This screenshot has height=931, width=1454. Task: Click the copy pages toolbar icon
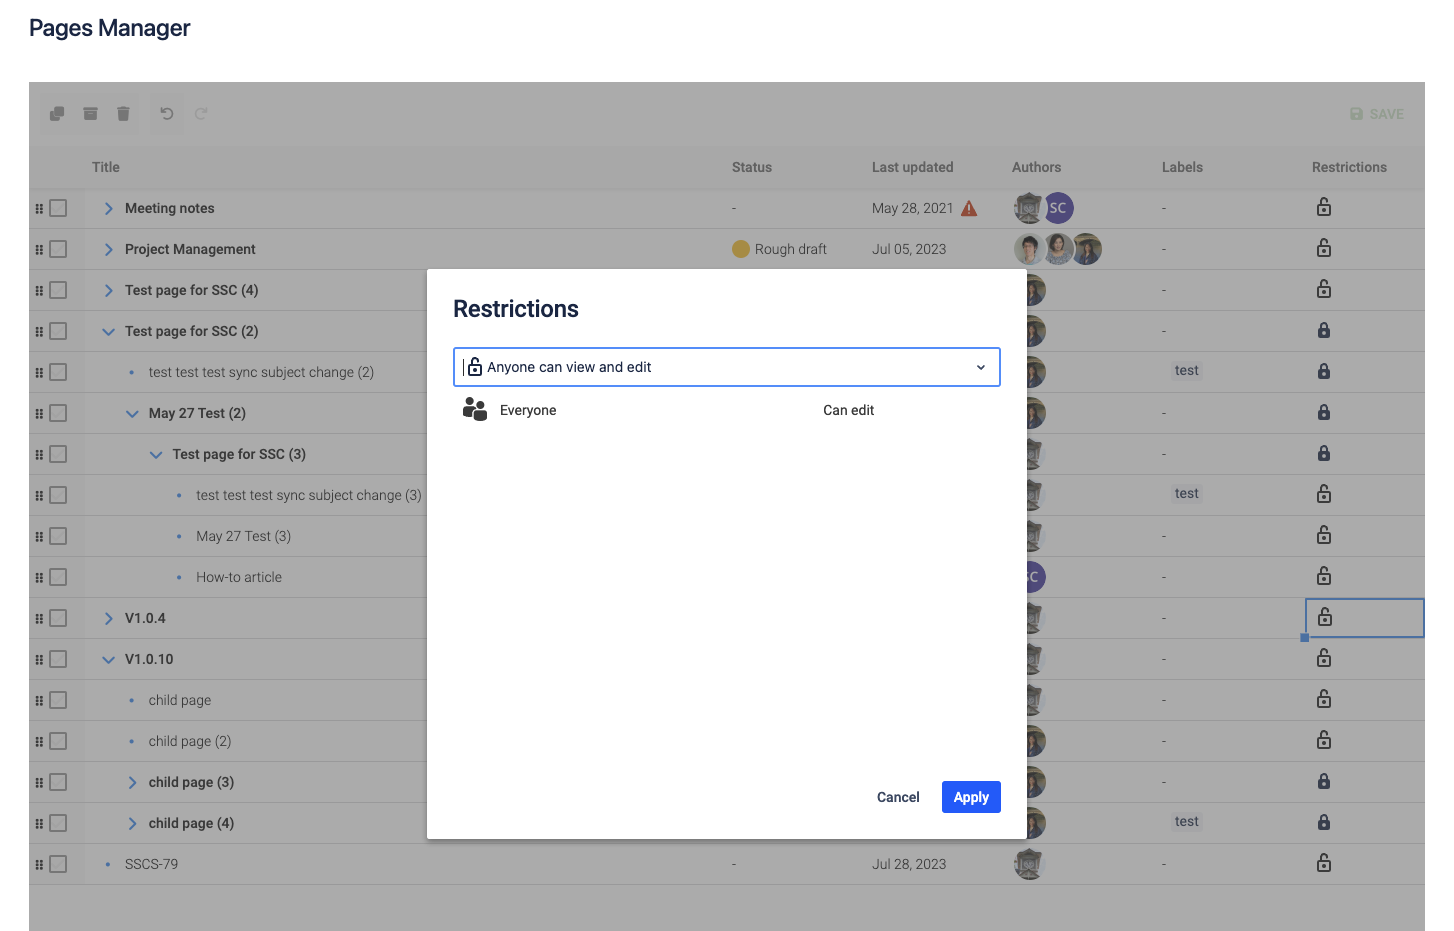(x=57, y=114)
